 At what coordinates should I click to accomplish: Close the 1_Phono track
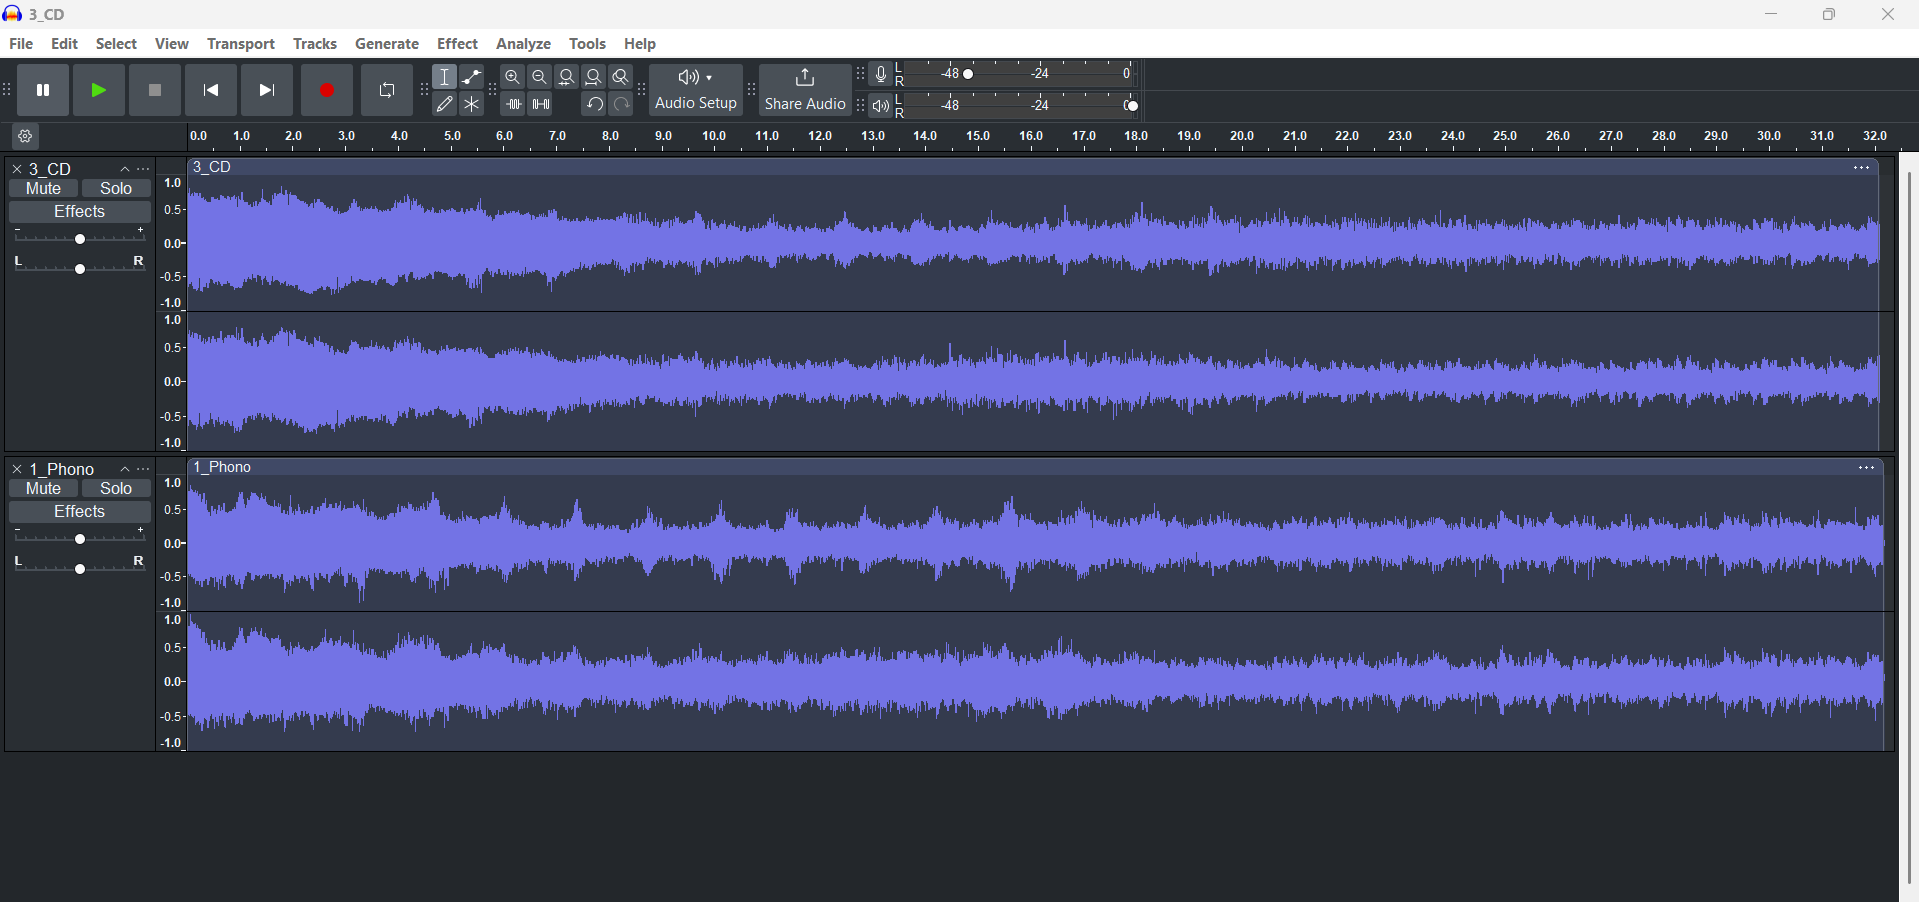(17, 470)
